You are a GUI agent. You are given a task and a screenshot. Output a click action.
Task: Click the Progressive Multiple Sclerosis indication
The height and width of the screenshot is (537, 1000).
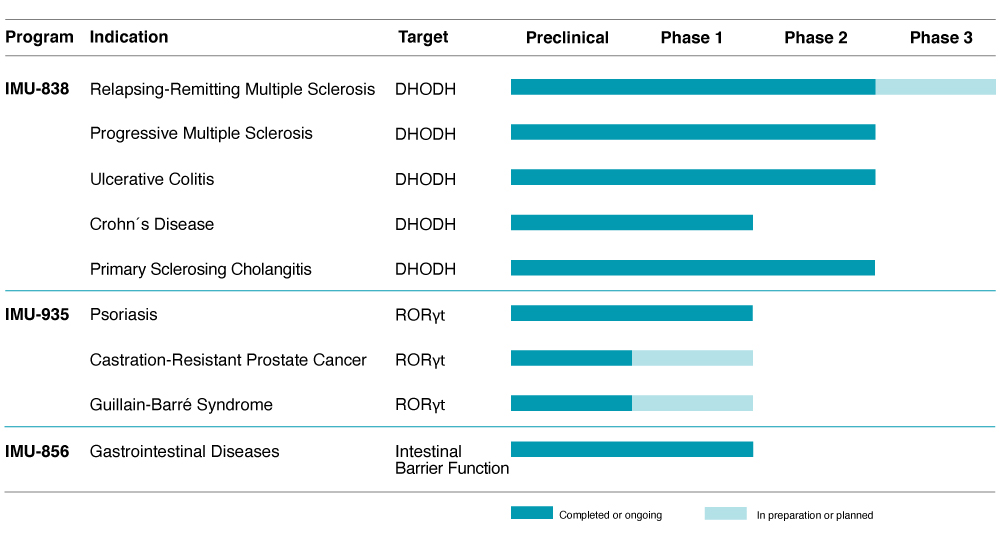click(201, 134)
